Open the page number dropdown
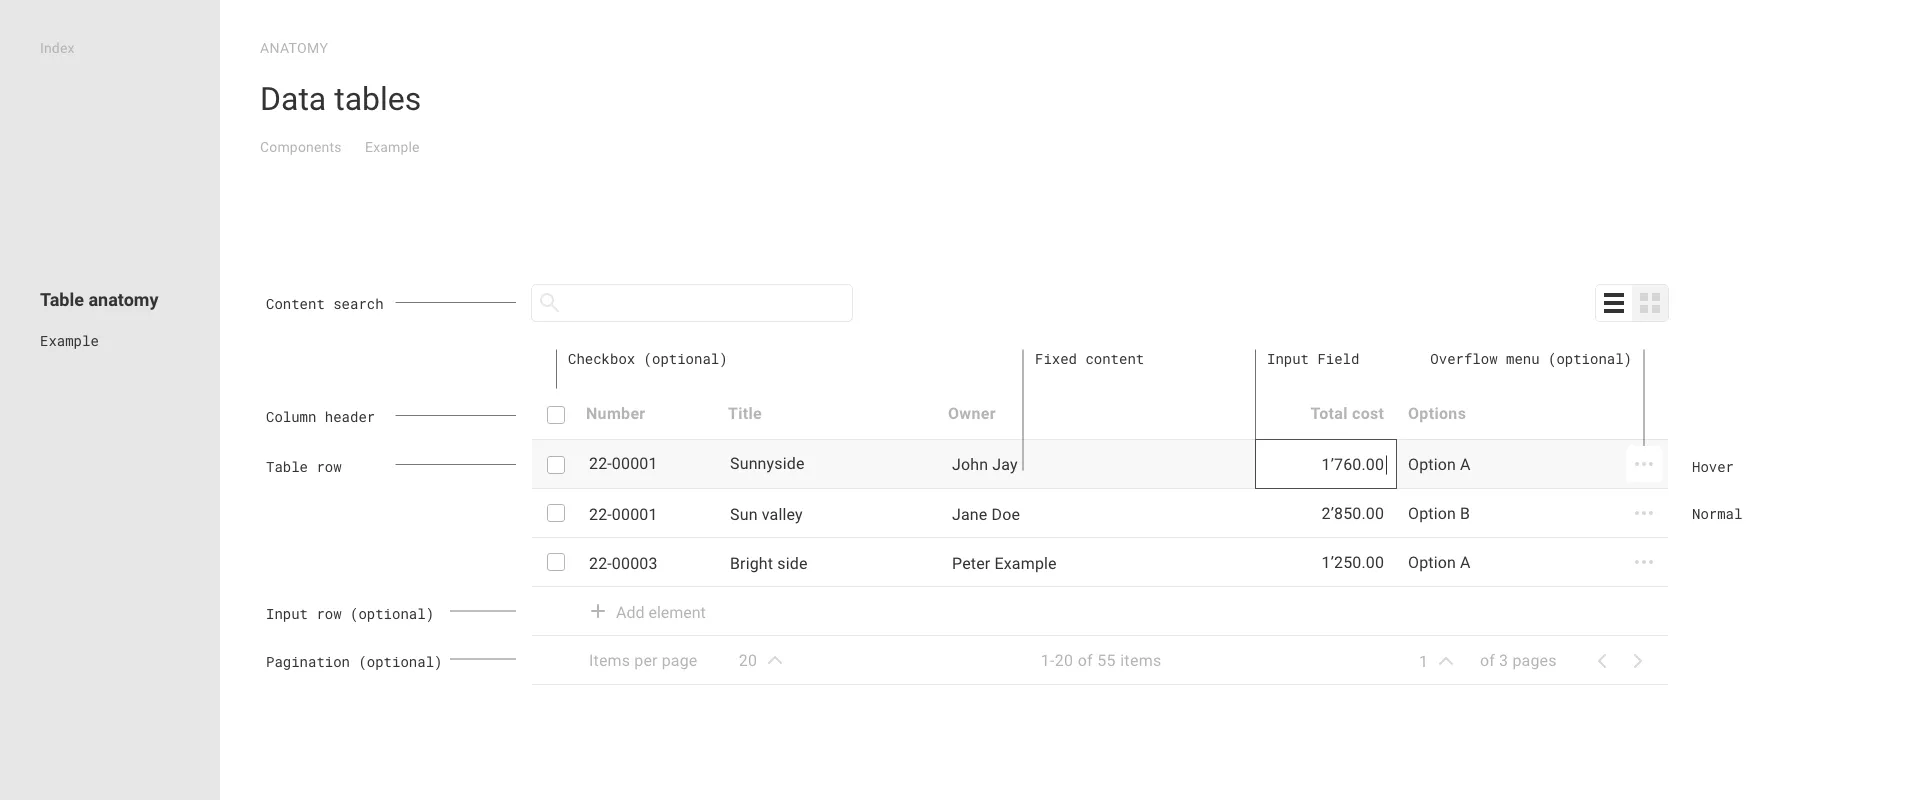 pyautogui.click(x=1445, y=661)
